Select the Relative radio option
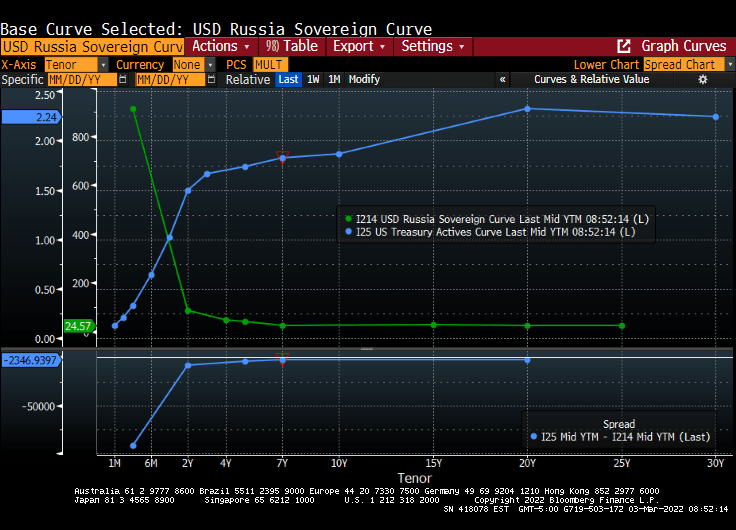Viewport: 736px width, 530px height. (x=248, y=79)
